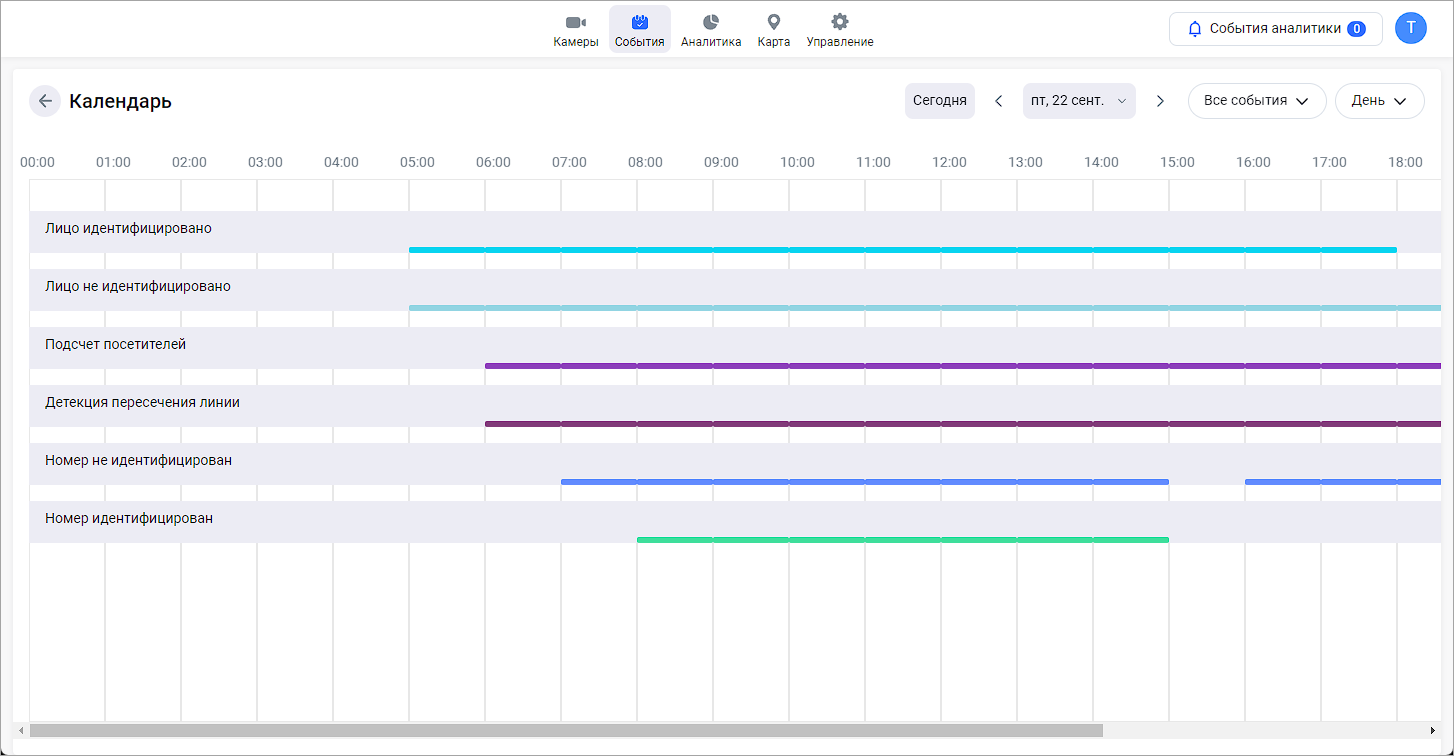Open the Карта map pin icon
The height and width of the screenshot is (756, 1454).
tap(773, 22)
